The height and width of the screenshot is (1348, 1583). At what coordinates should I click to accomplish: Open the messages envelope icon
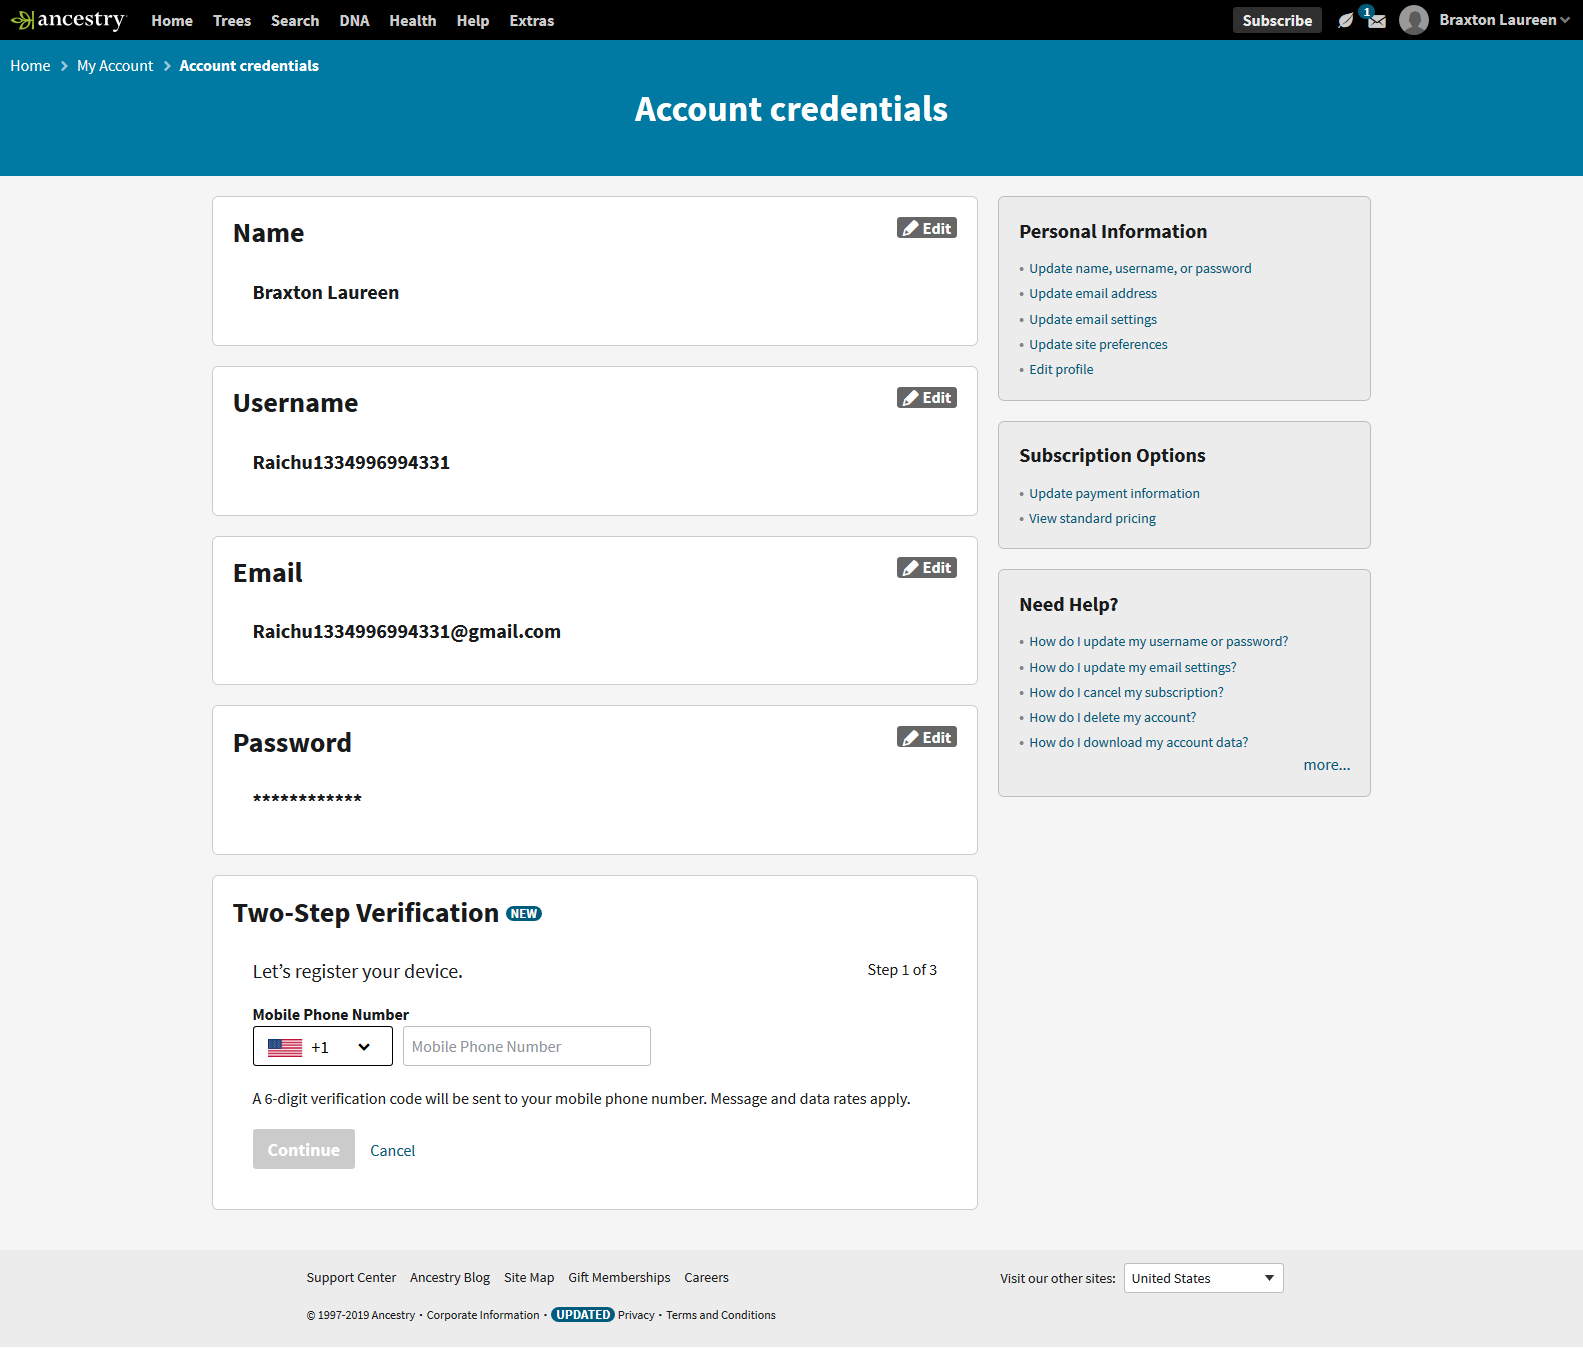click(1377, 20)
